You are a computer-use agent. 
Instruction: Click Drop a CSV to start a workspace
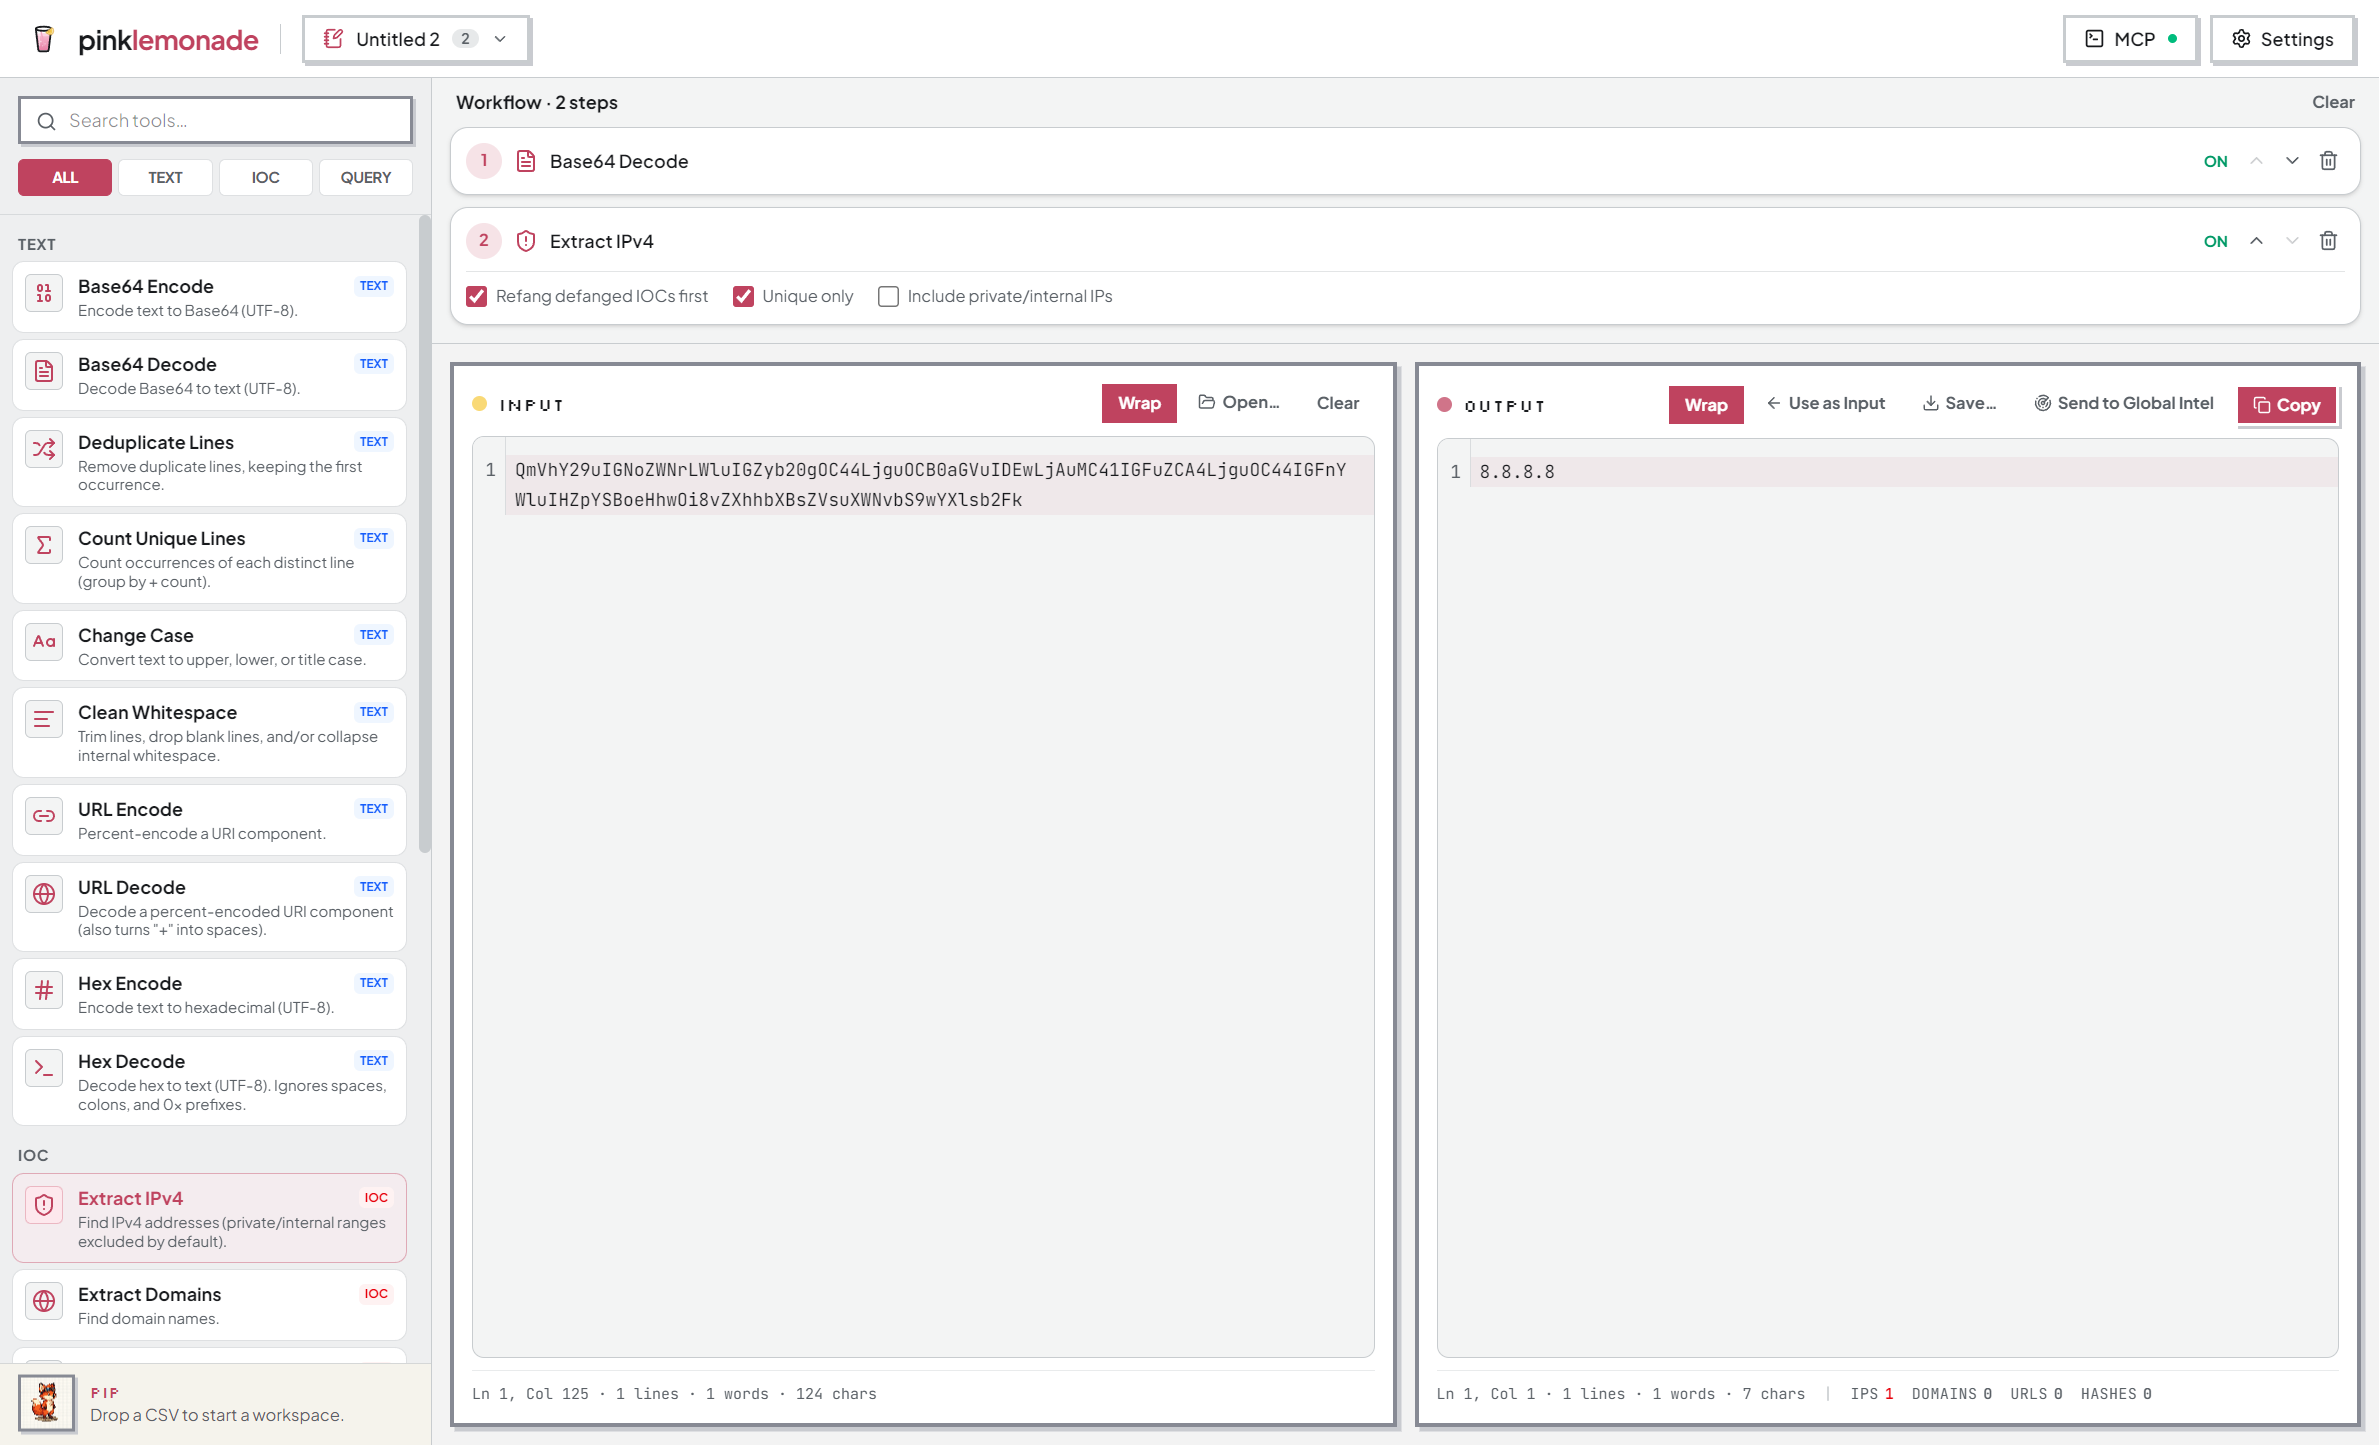point(217,1415)
